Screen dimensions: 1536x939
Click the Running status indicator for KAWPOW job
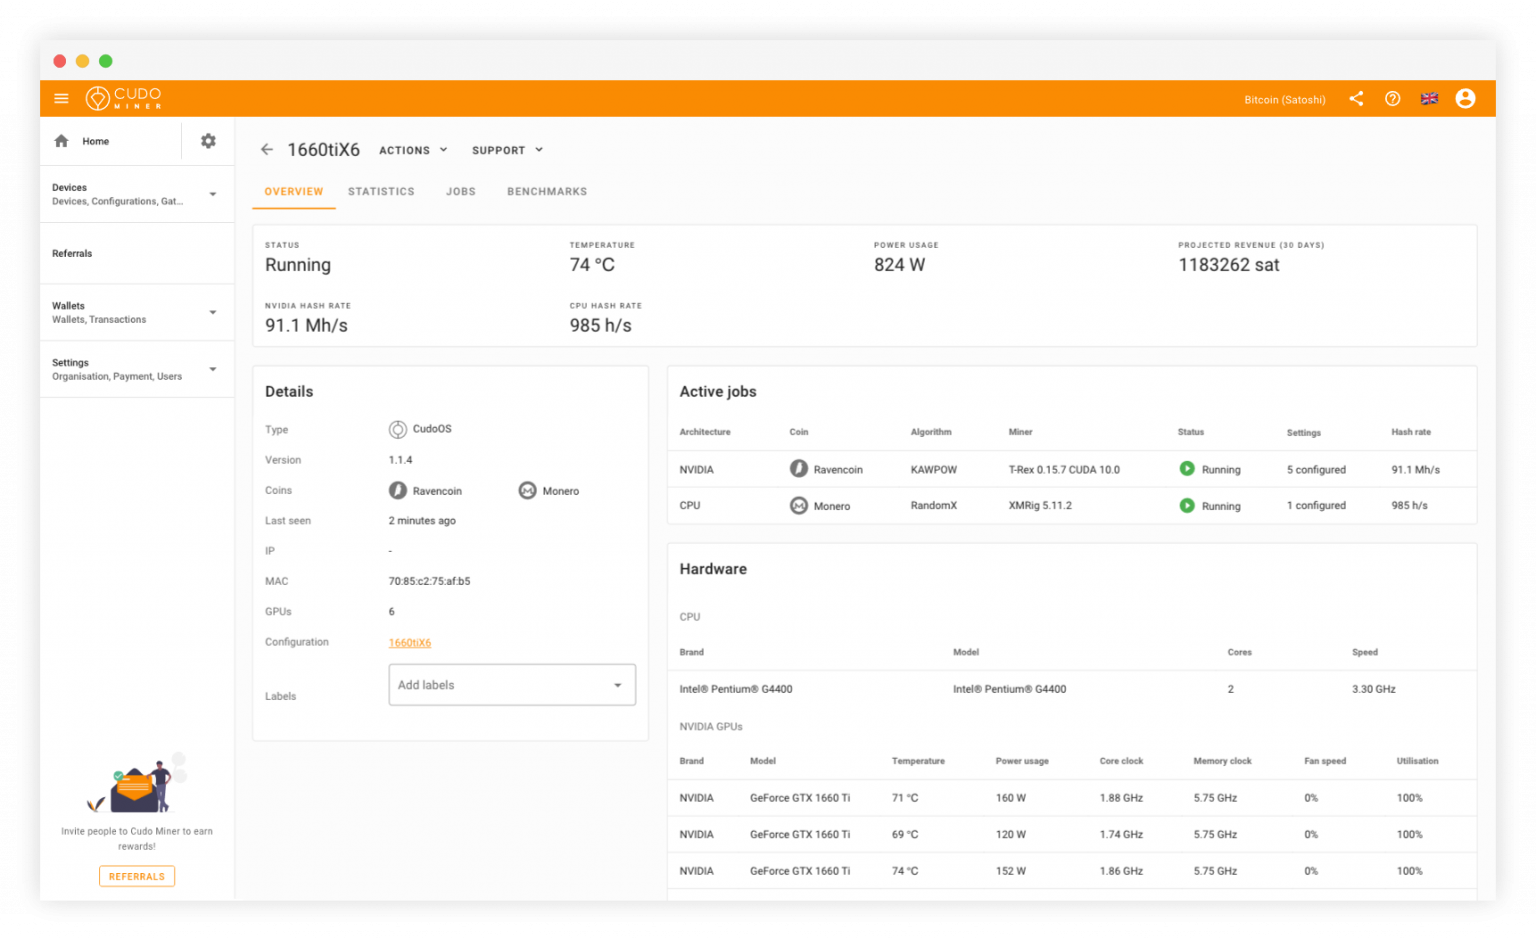(1188, 468)
